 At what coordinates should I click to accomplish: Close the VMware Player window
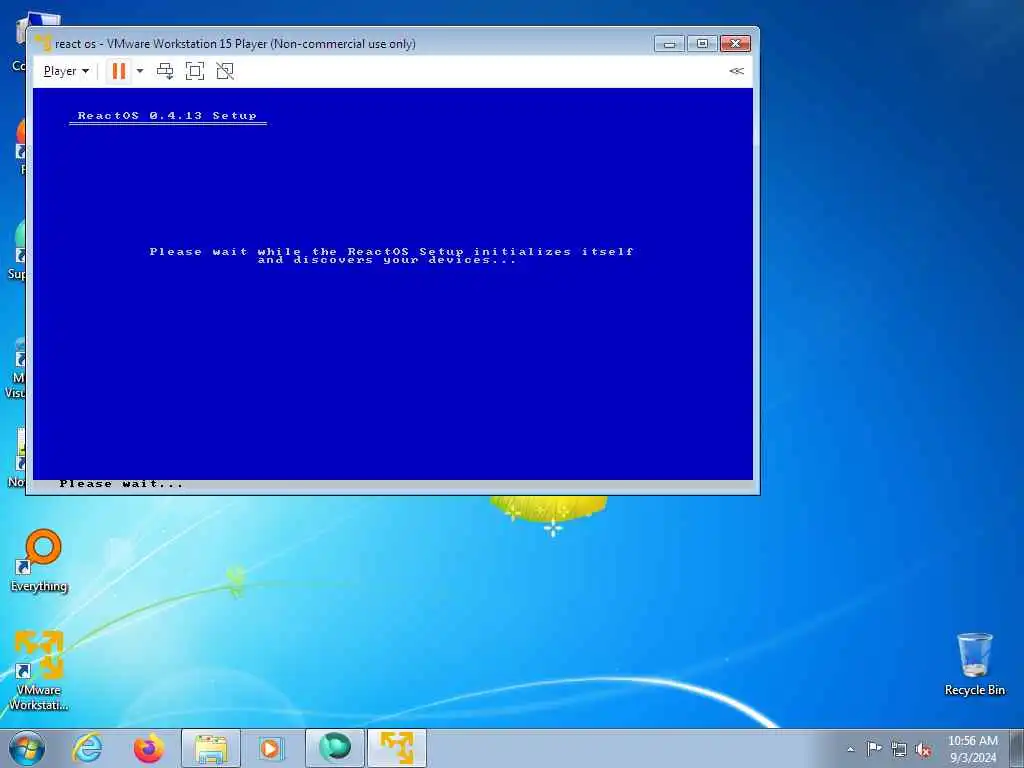(735, 44)
